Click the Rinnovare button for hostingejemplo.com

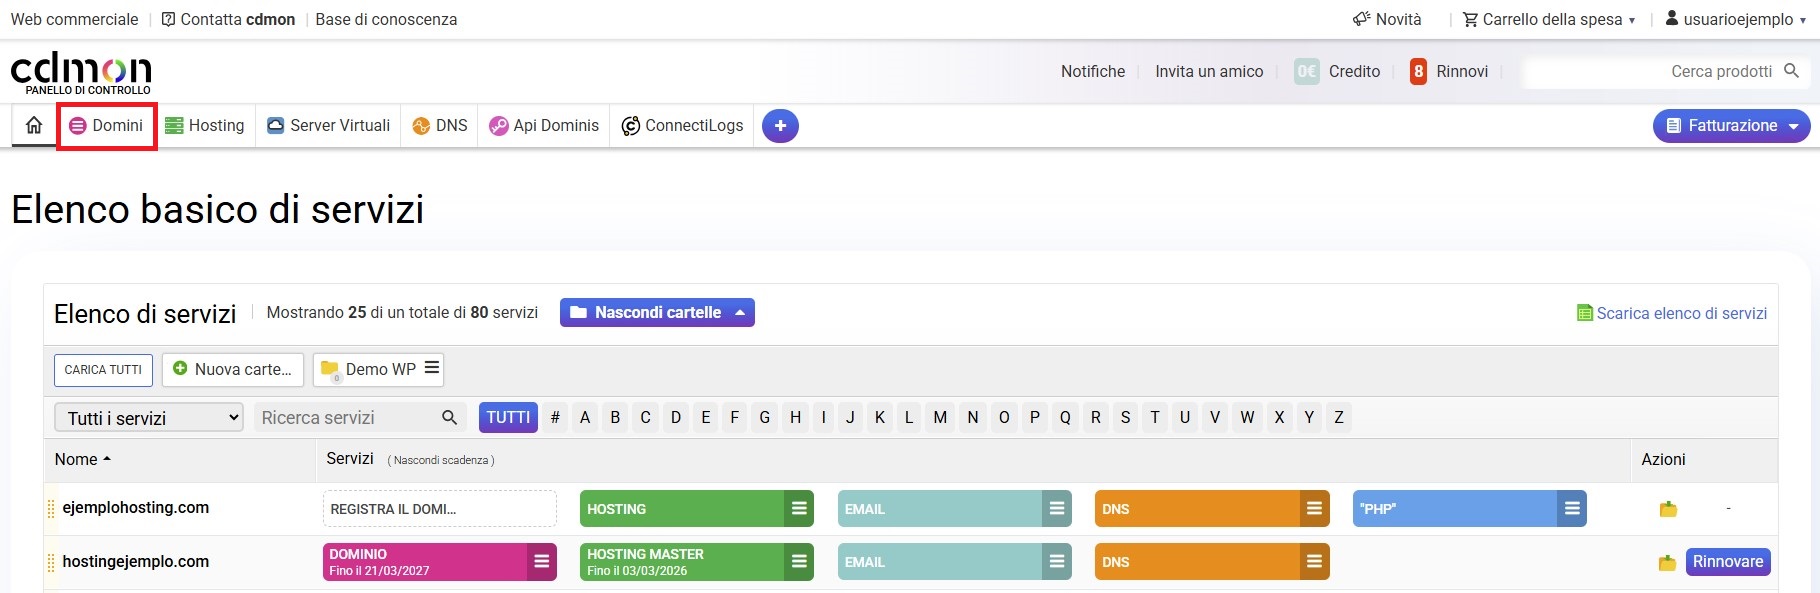pos(1727,562)
